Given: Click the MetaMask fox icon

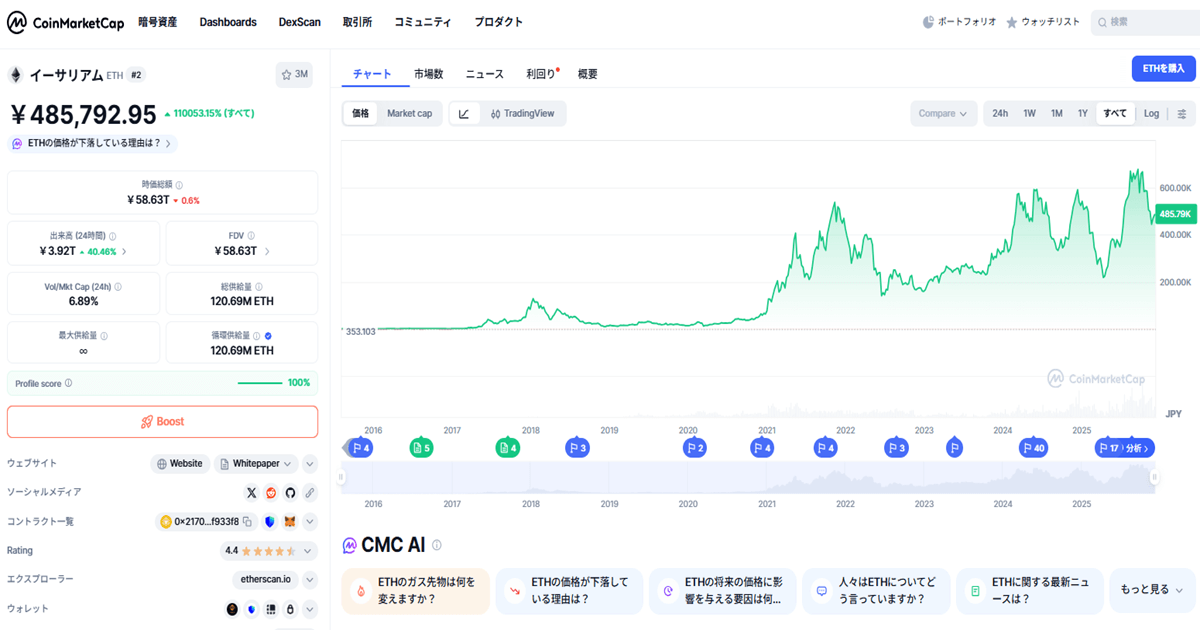Looking at the screenshot, I should (290, 521).
